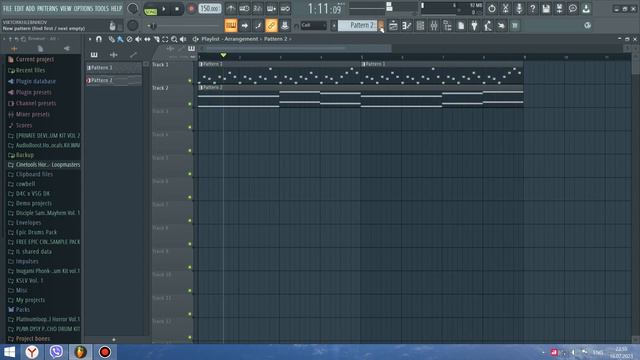Click the Undo history icon
This screenshot has height=360, width=640.
(x=491, y=9)
